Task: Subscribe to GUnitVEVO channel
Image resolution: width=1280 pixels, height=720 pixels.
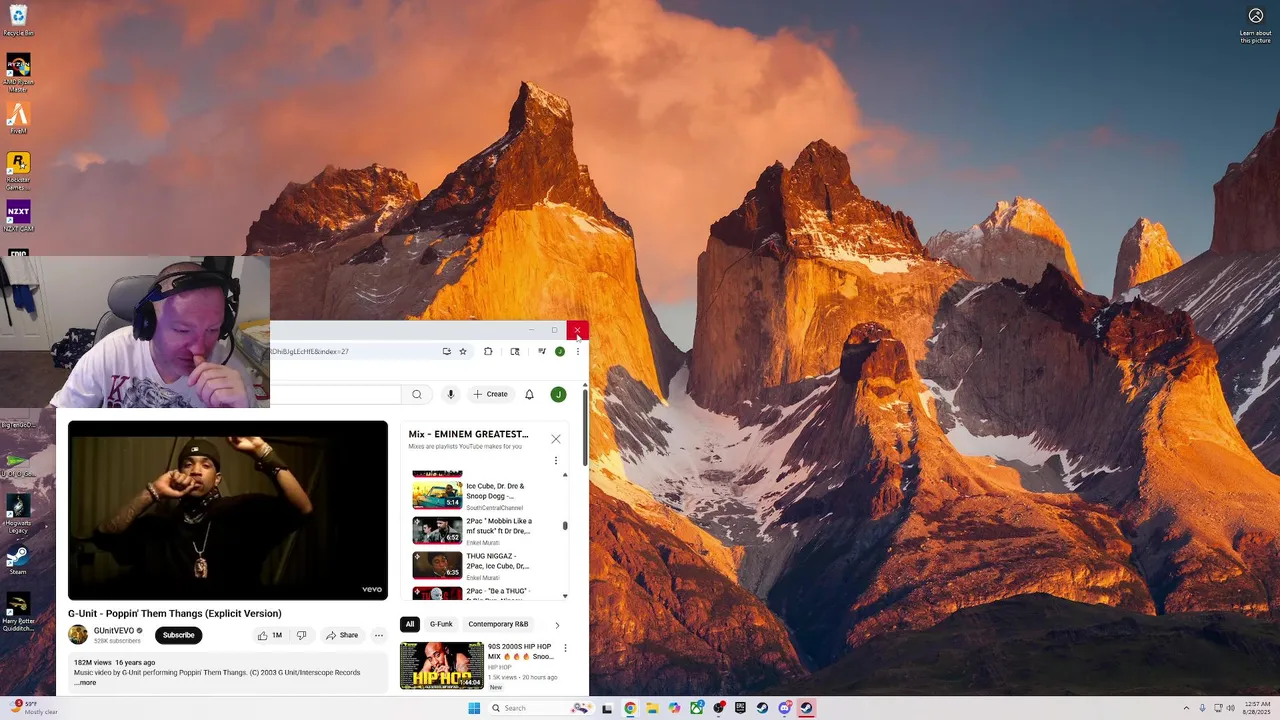Action: [179, 635]
